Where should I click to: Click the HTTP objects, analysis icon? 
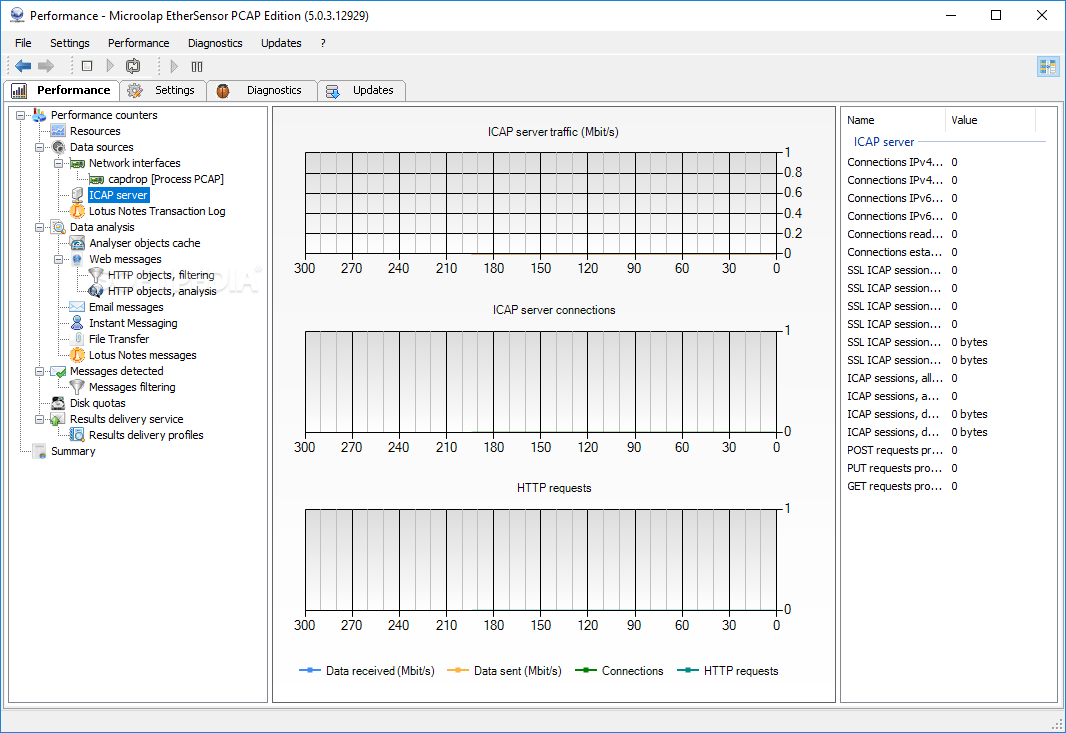pos(97,291)
